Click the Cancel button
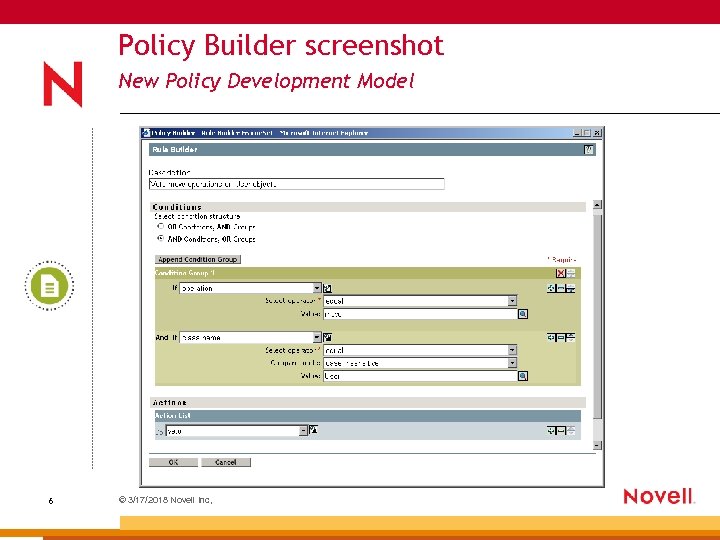 (x=226, y=462)
